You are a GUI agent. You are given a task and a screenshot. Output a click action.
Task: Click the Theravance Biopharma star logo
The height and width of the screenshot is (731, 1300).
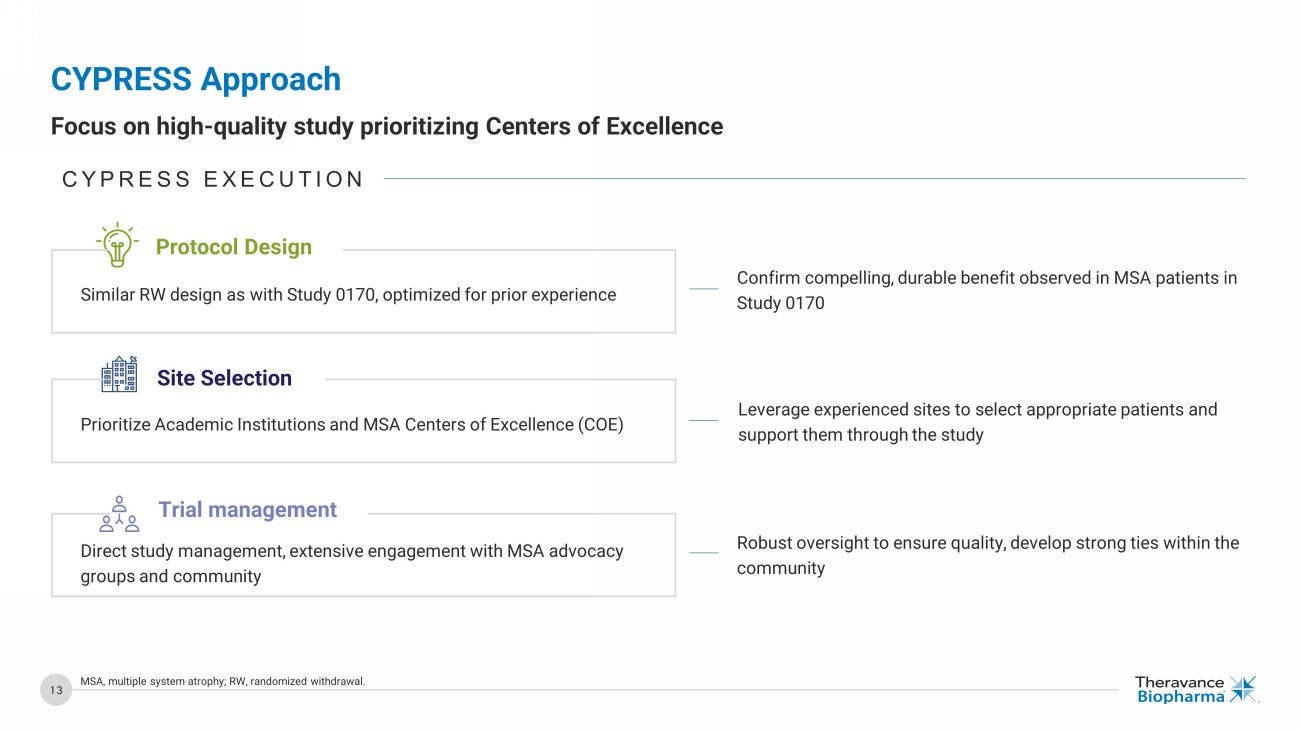[x=1243, y=689]
